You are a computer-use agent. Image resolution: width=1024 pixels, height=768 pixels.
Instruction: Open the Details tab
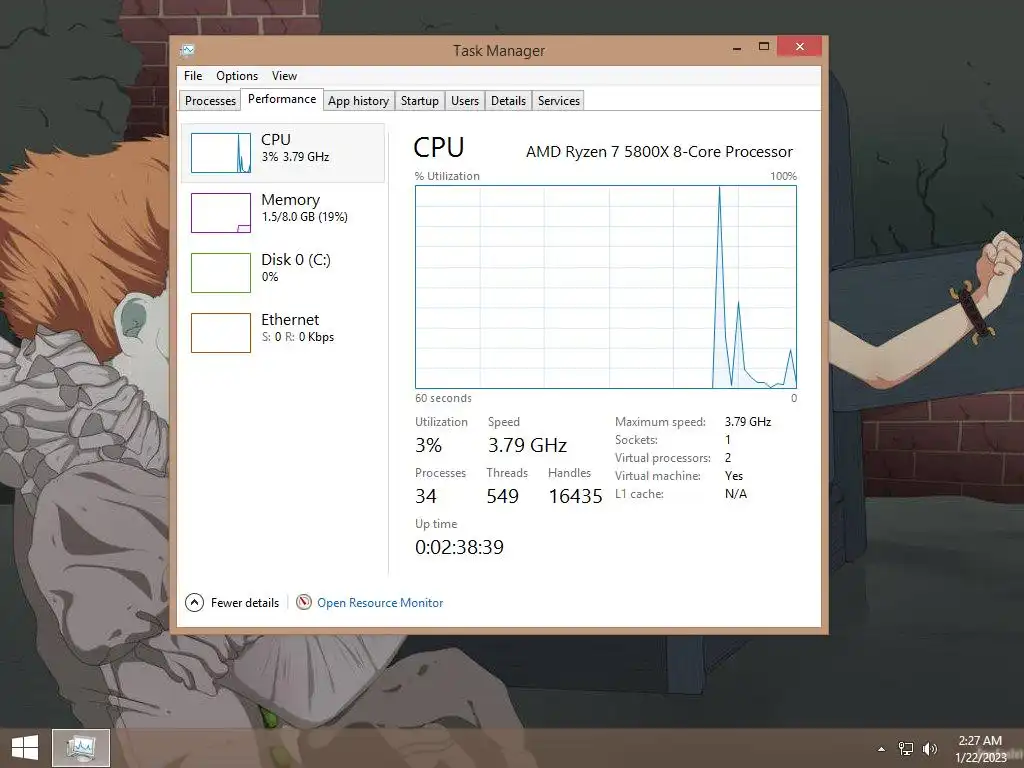pos(508,101)
